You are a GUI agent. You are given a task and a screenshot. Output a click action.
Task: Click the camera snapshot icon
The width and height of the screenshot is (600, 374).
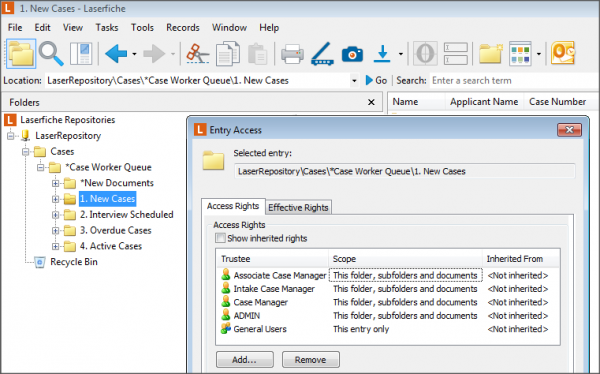click(x=352, y=54)
